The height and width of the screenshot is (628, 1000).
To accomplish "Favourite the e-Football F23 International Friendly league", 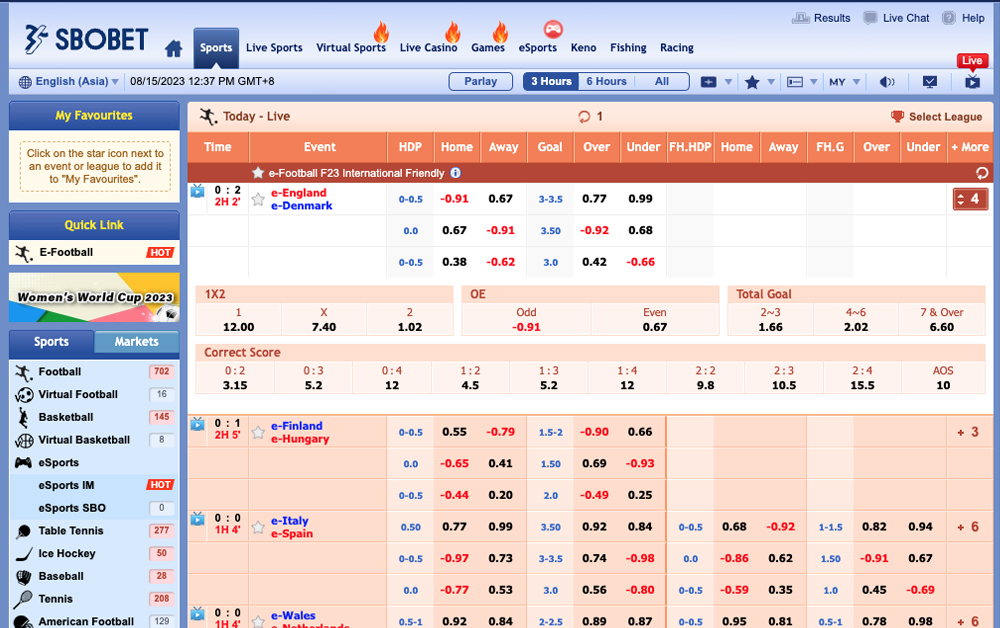I will coord(258,173).
